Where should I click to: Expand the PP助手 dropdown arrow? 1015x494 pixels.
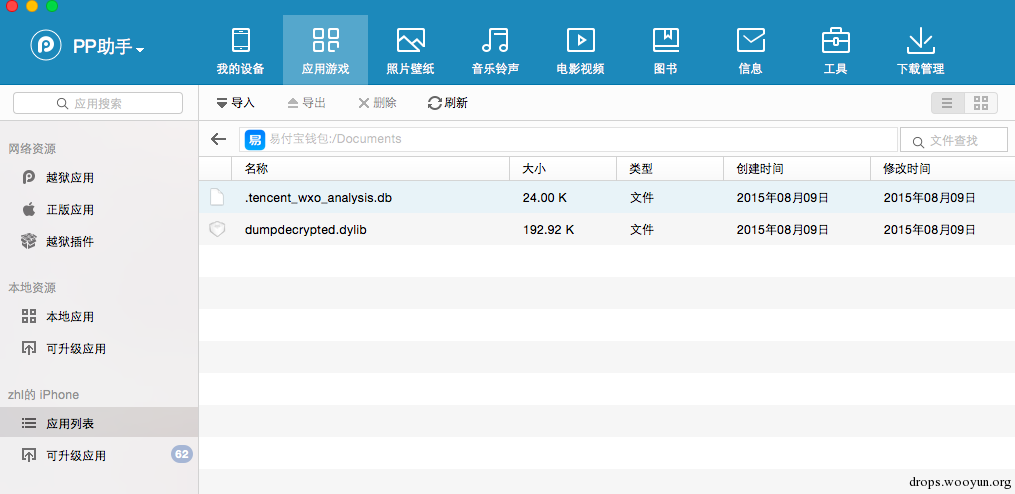click(140, 49)
